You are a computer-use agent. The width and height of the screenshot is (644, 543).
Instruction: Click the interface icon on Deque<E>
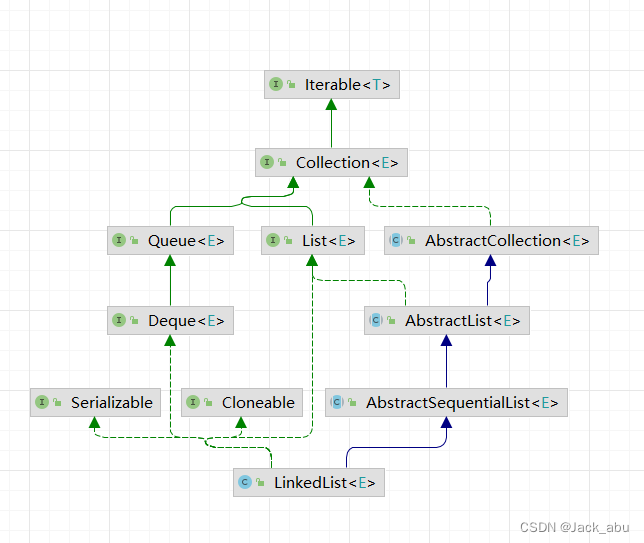click(119, 320)
